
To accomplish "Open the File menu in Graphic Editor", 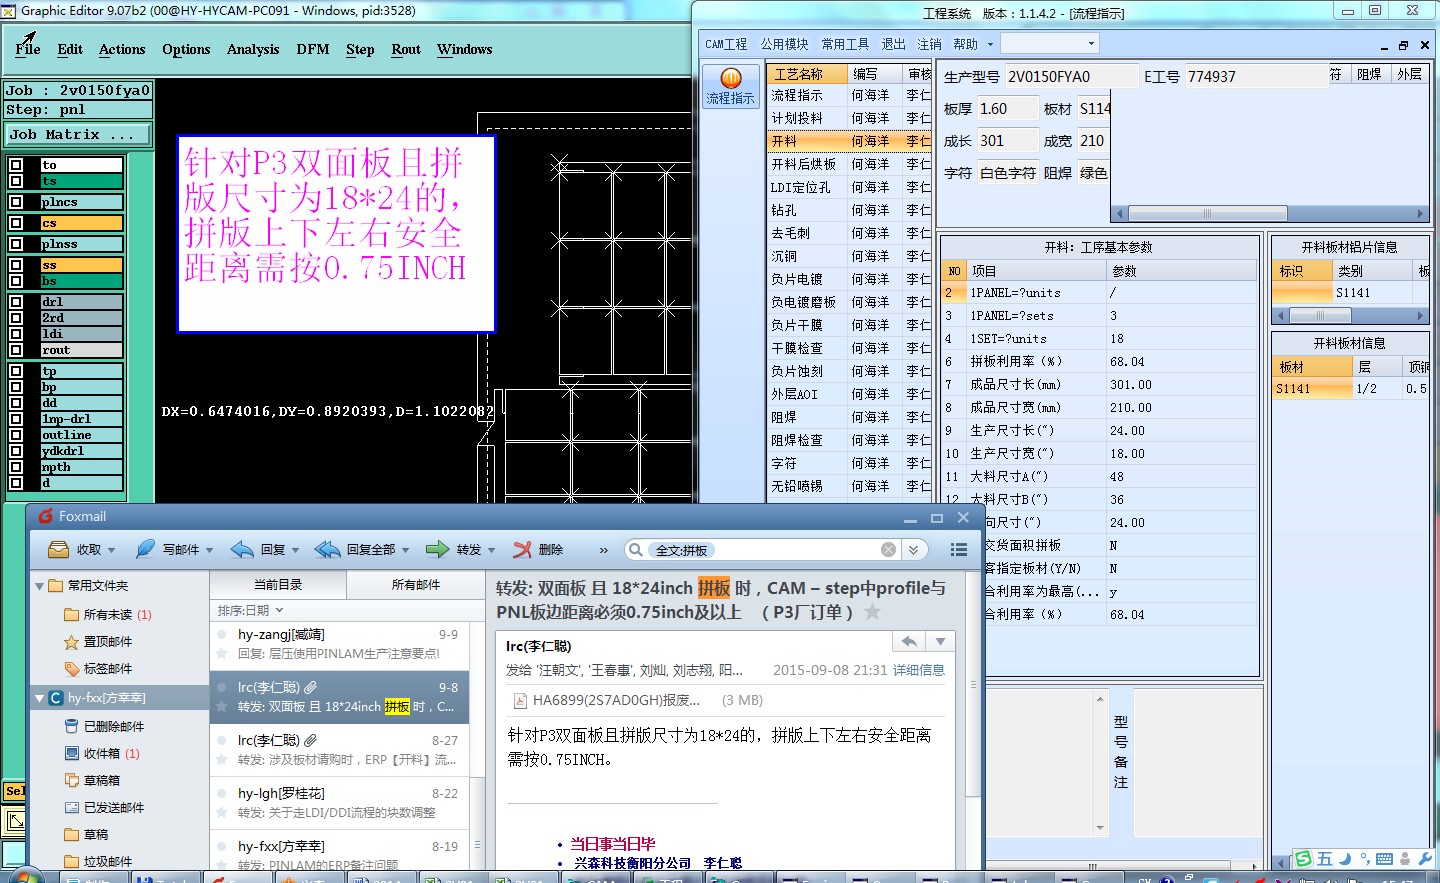I will 28,49.
